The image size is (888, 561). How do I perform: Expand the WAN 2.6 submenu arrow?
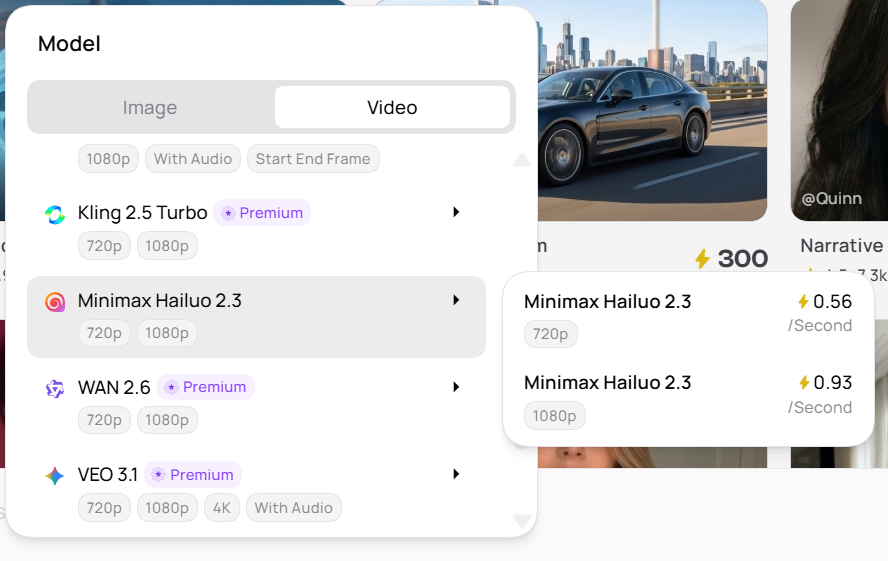click(456, 387)
